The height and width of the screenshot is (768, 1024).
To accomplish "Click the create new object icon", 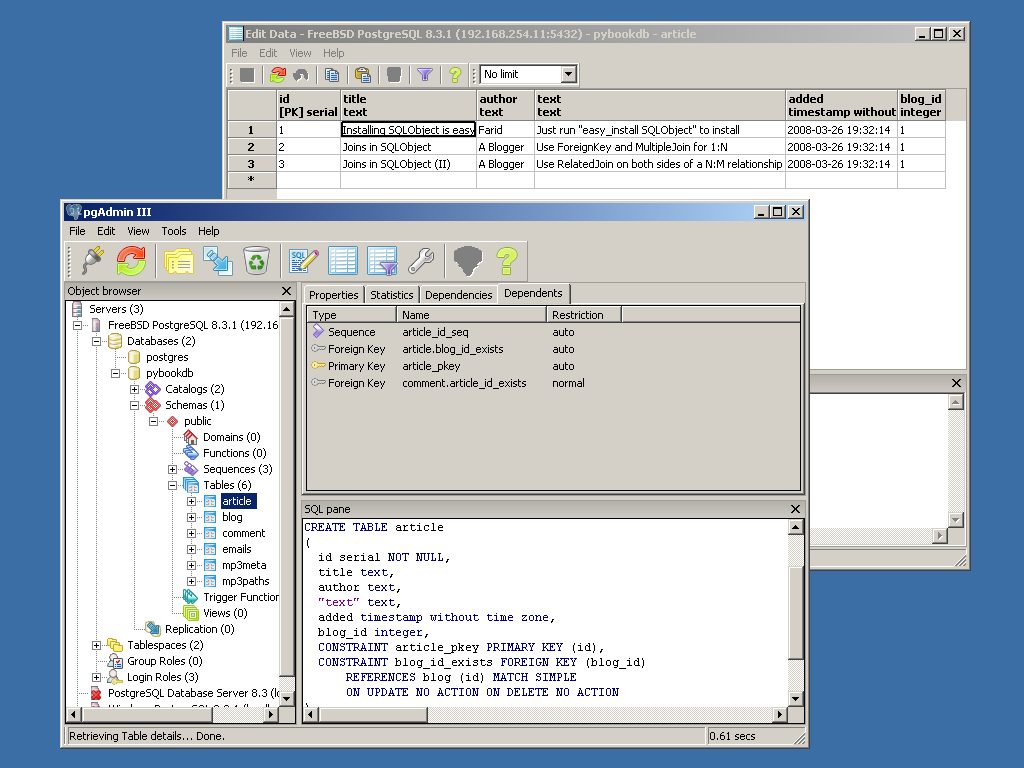I will (217, 261).
